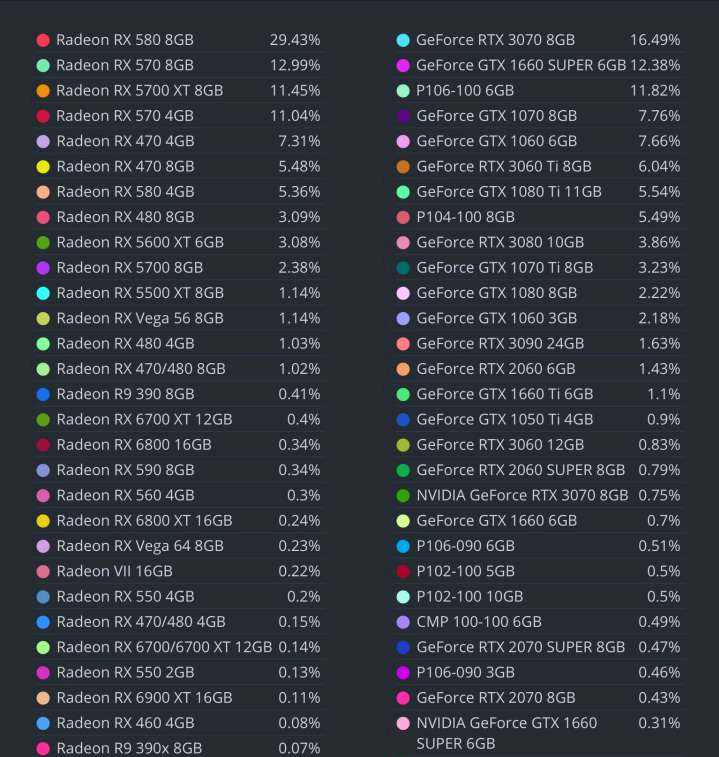
Task: Click the cyan dot next to GeForce RTX 3070 8GB
Action: [403, 40]
